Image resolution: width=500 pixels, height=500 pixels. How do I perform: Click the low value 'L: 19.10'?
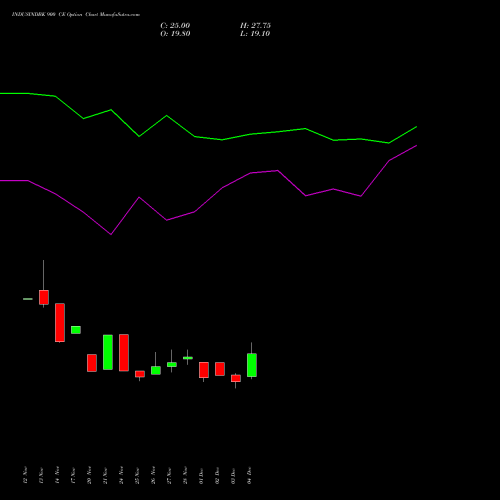point(255,34)
